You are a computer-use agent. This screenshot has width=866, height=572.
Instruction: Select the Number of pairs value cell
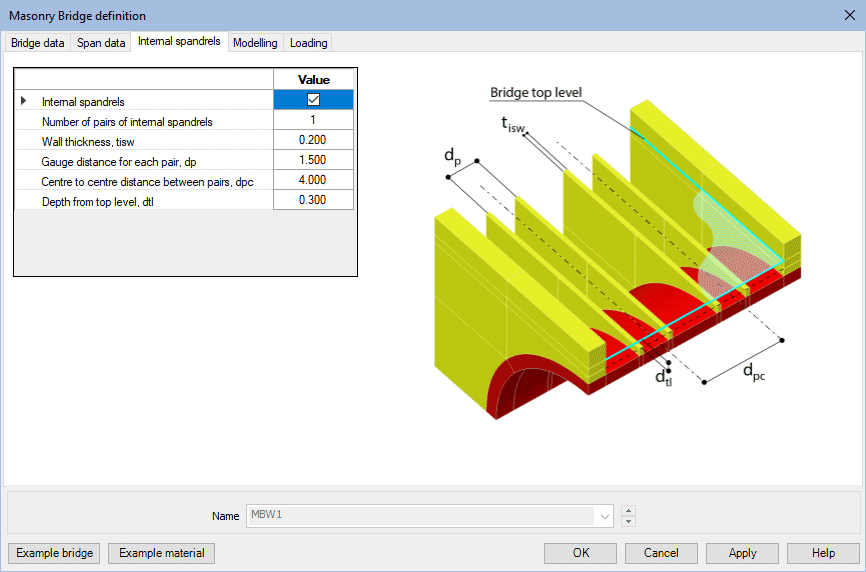tap(313, 120)
